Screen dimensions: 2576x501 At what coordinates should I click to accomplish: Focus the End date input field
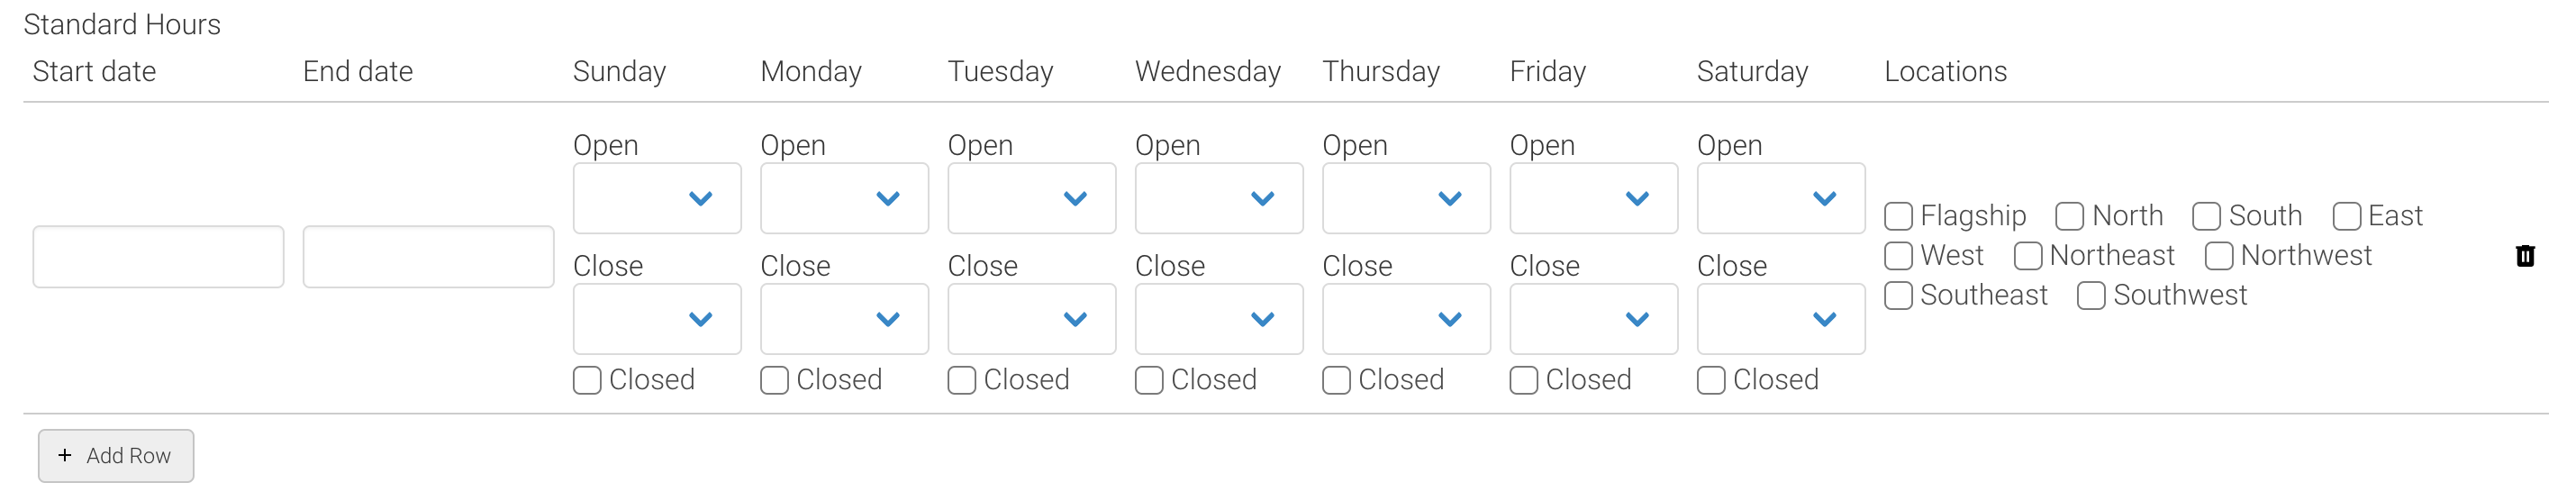point(428,257)
